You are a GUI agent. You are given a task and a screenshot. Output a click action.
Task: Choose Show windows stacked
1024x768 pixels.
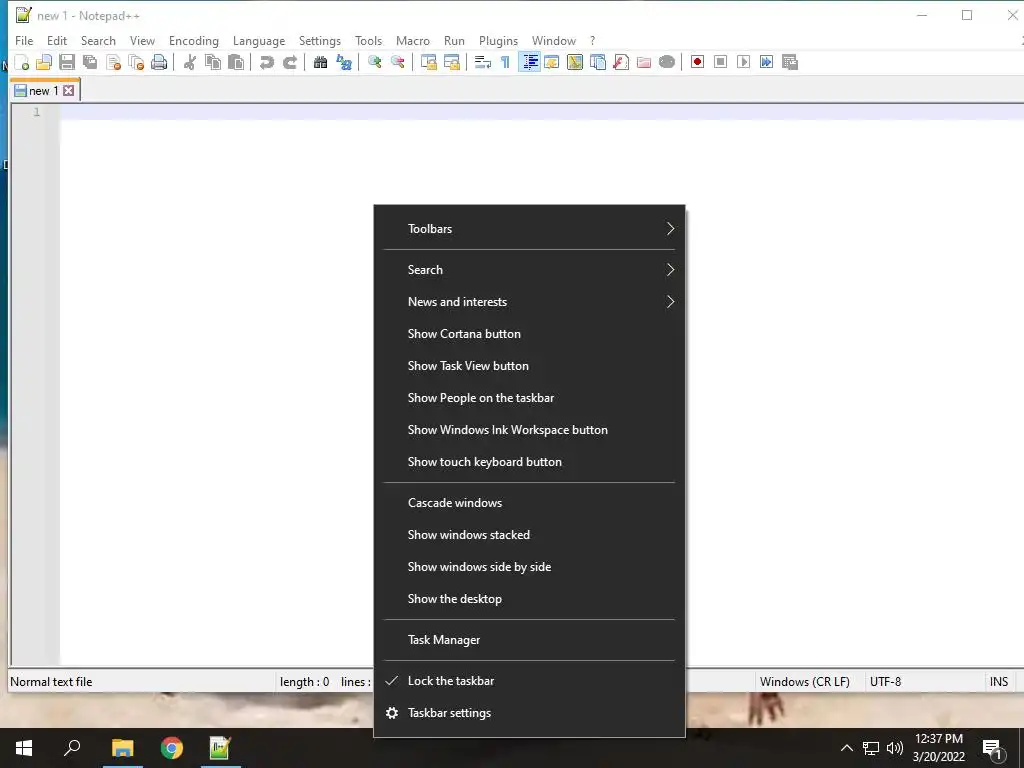coord(530,535)
